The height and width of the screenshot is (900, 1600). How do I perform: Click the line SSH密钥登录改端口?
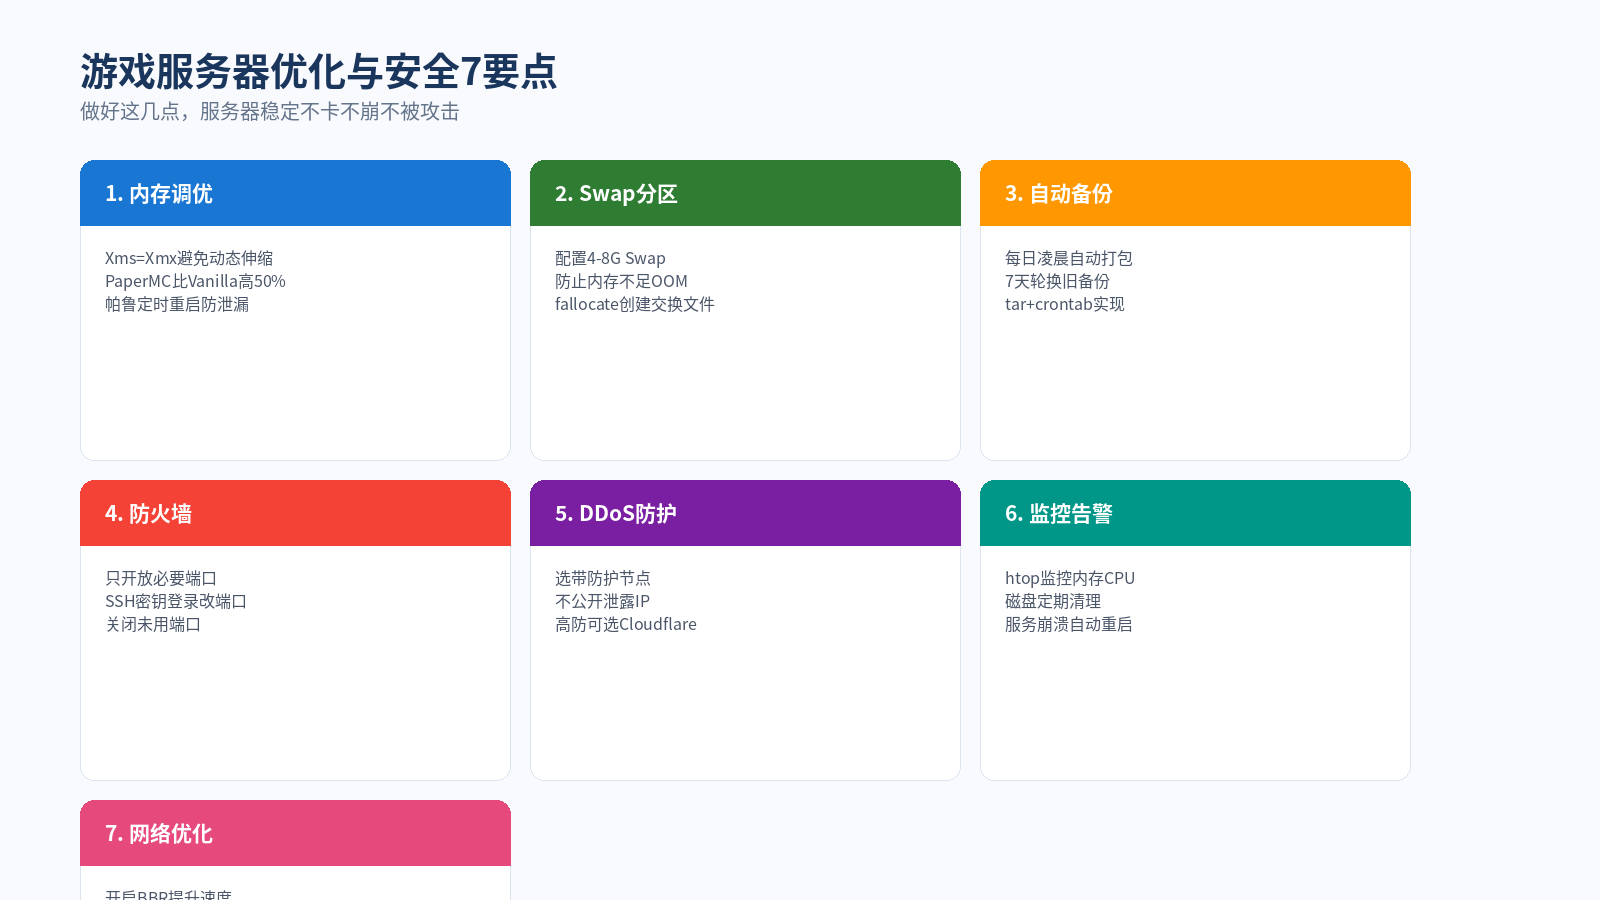[x=176, y=601]
